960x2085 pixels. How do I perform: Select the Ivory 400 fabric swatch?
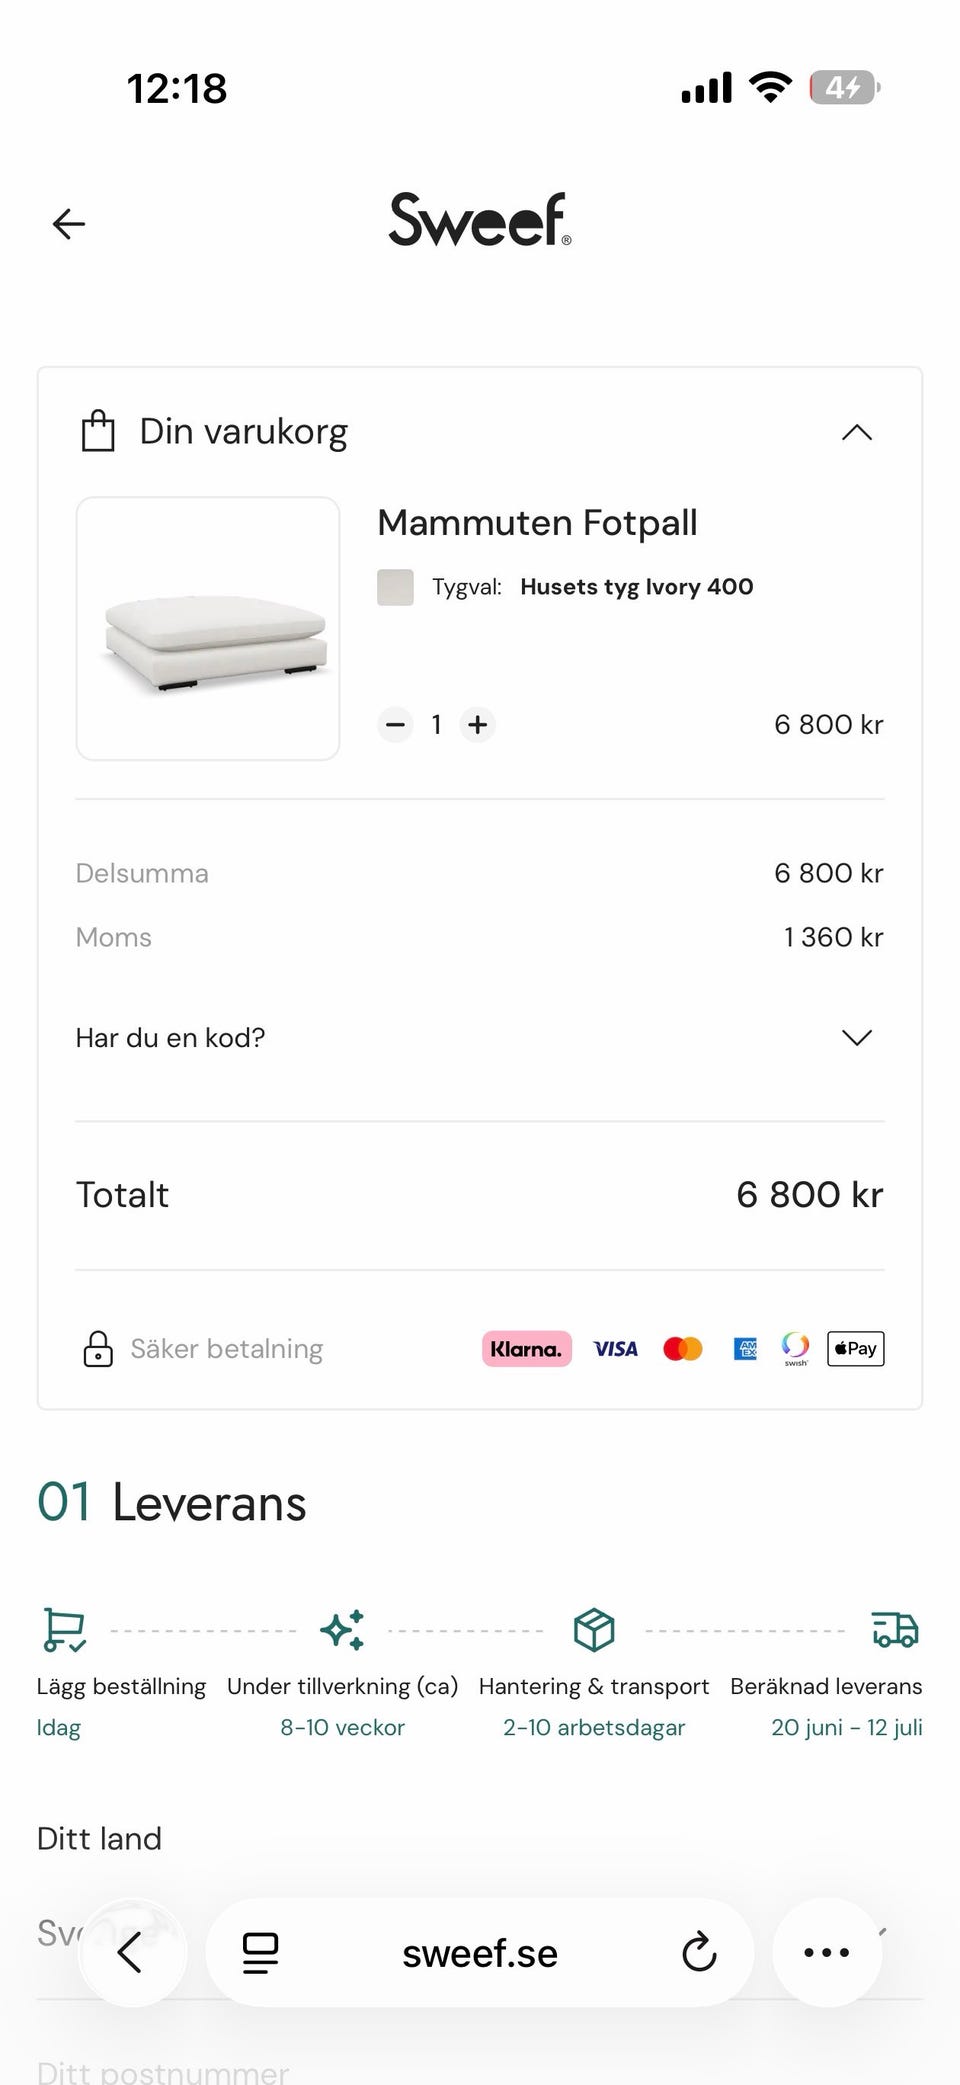point(395,587)
